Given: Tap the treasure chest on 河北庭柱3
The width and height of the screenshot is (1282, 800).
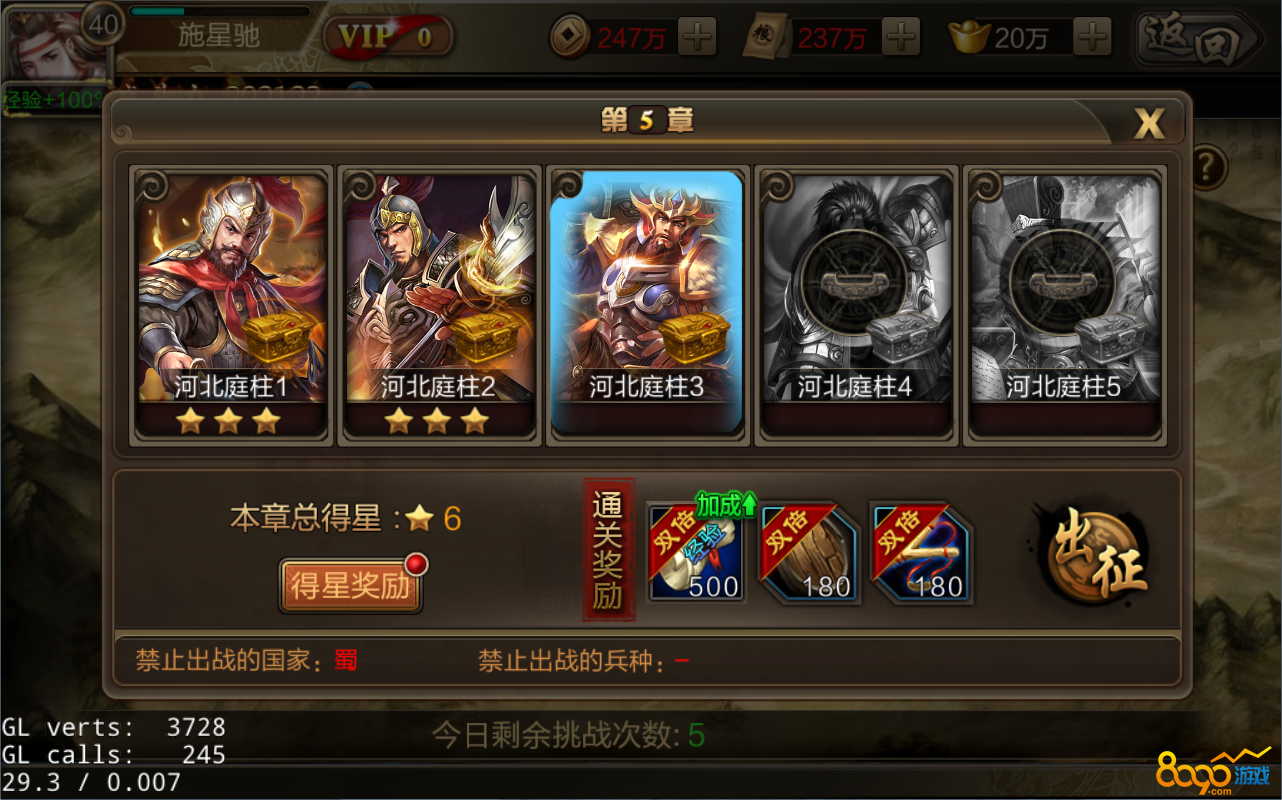Looking at the screenshot, I should (x=694, y=341).
